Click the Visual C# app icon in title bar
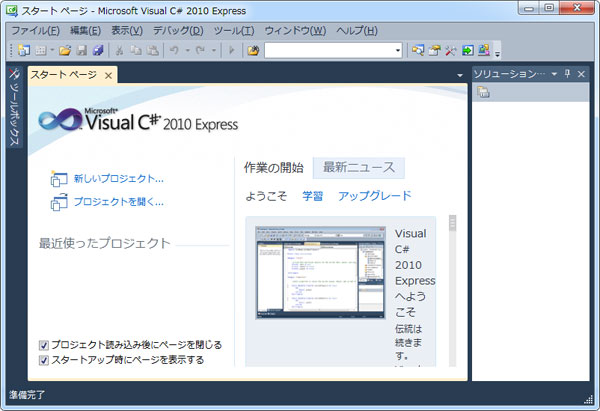This screenshot has width=600, height=411. pyautogui.click(x=11, y=11)
